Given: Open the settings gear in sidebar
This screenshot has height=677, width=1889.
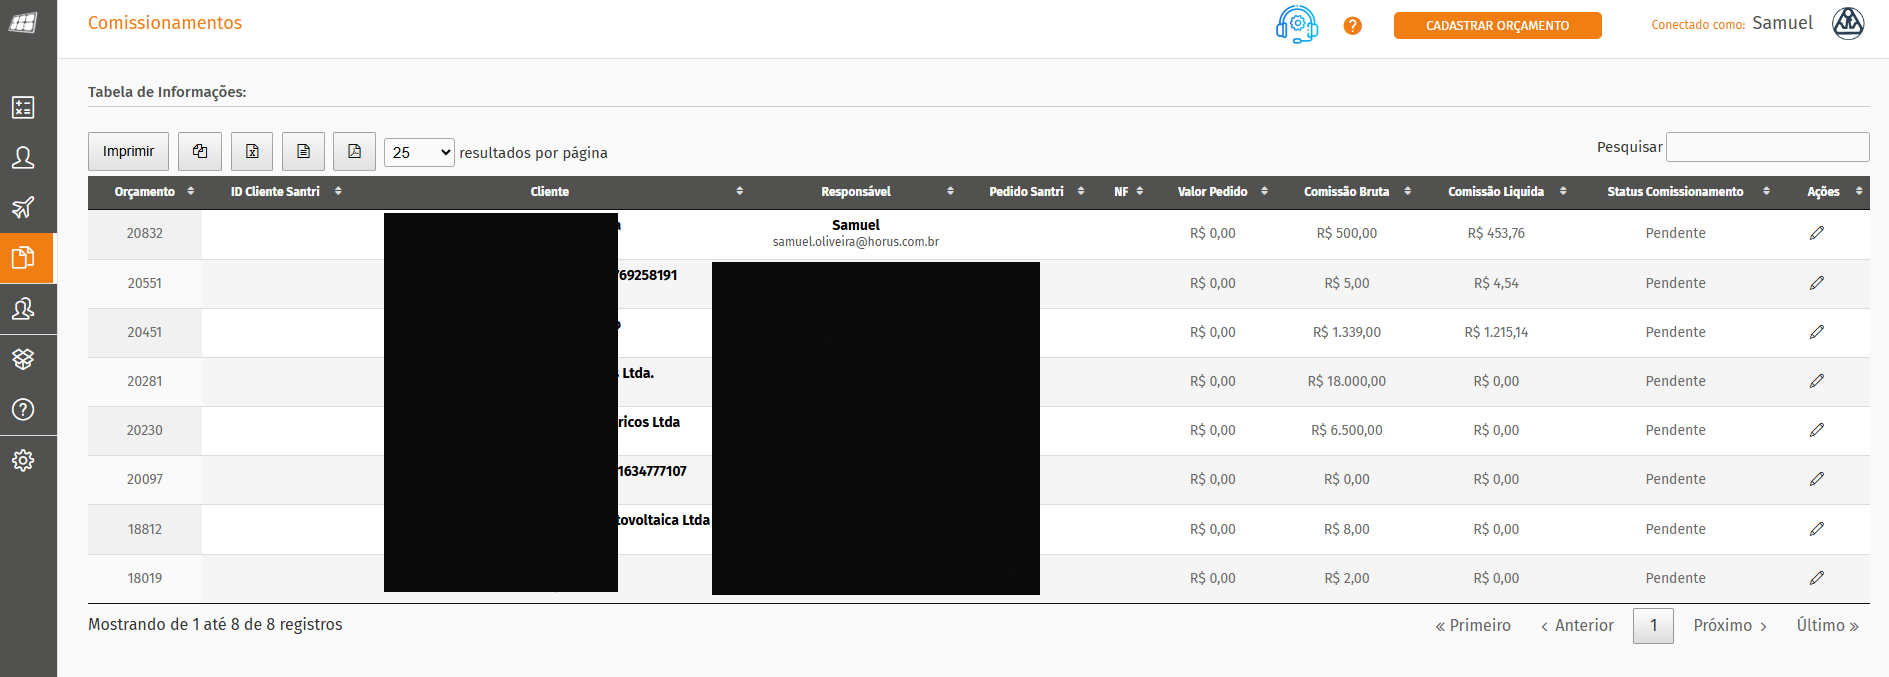Looking at the screenshot, I should pos(23,460).
